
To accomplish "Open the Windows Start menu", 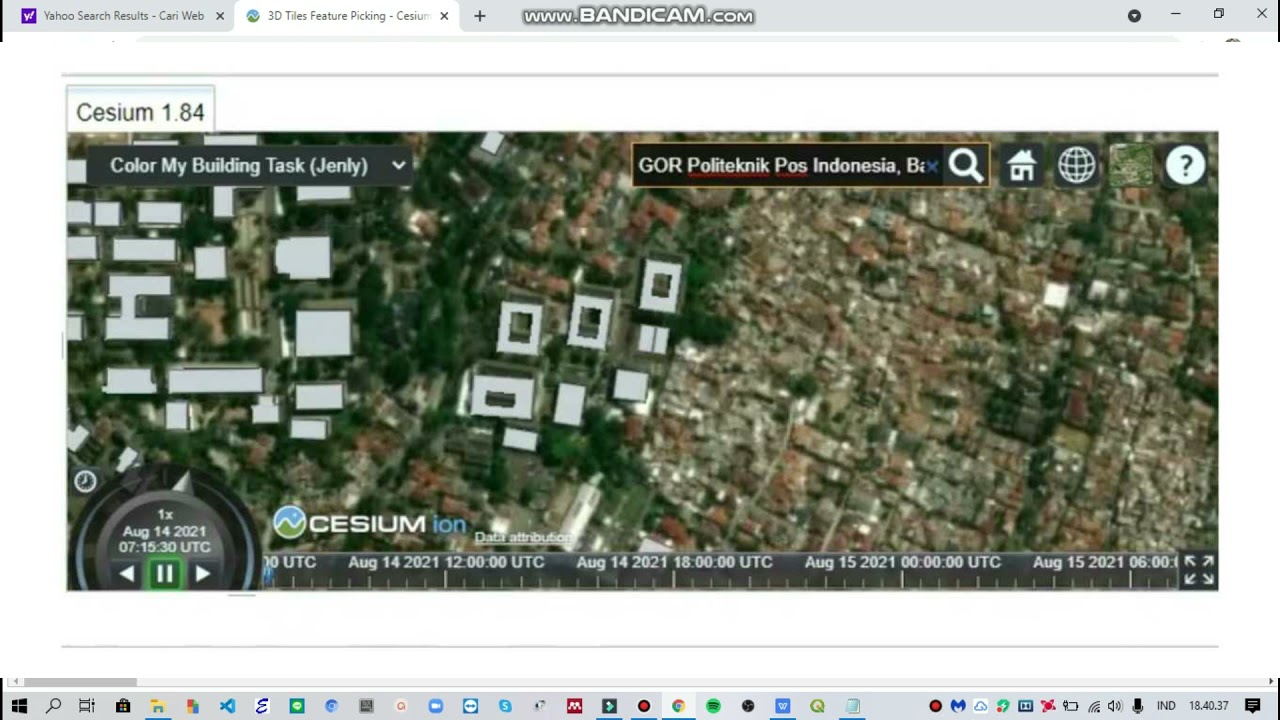I will 19,706.
